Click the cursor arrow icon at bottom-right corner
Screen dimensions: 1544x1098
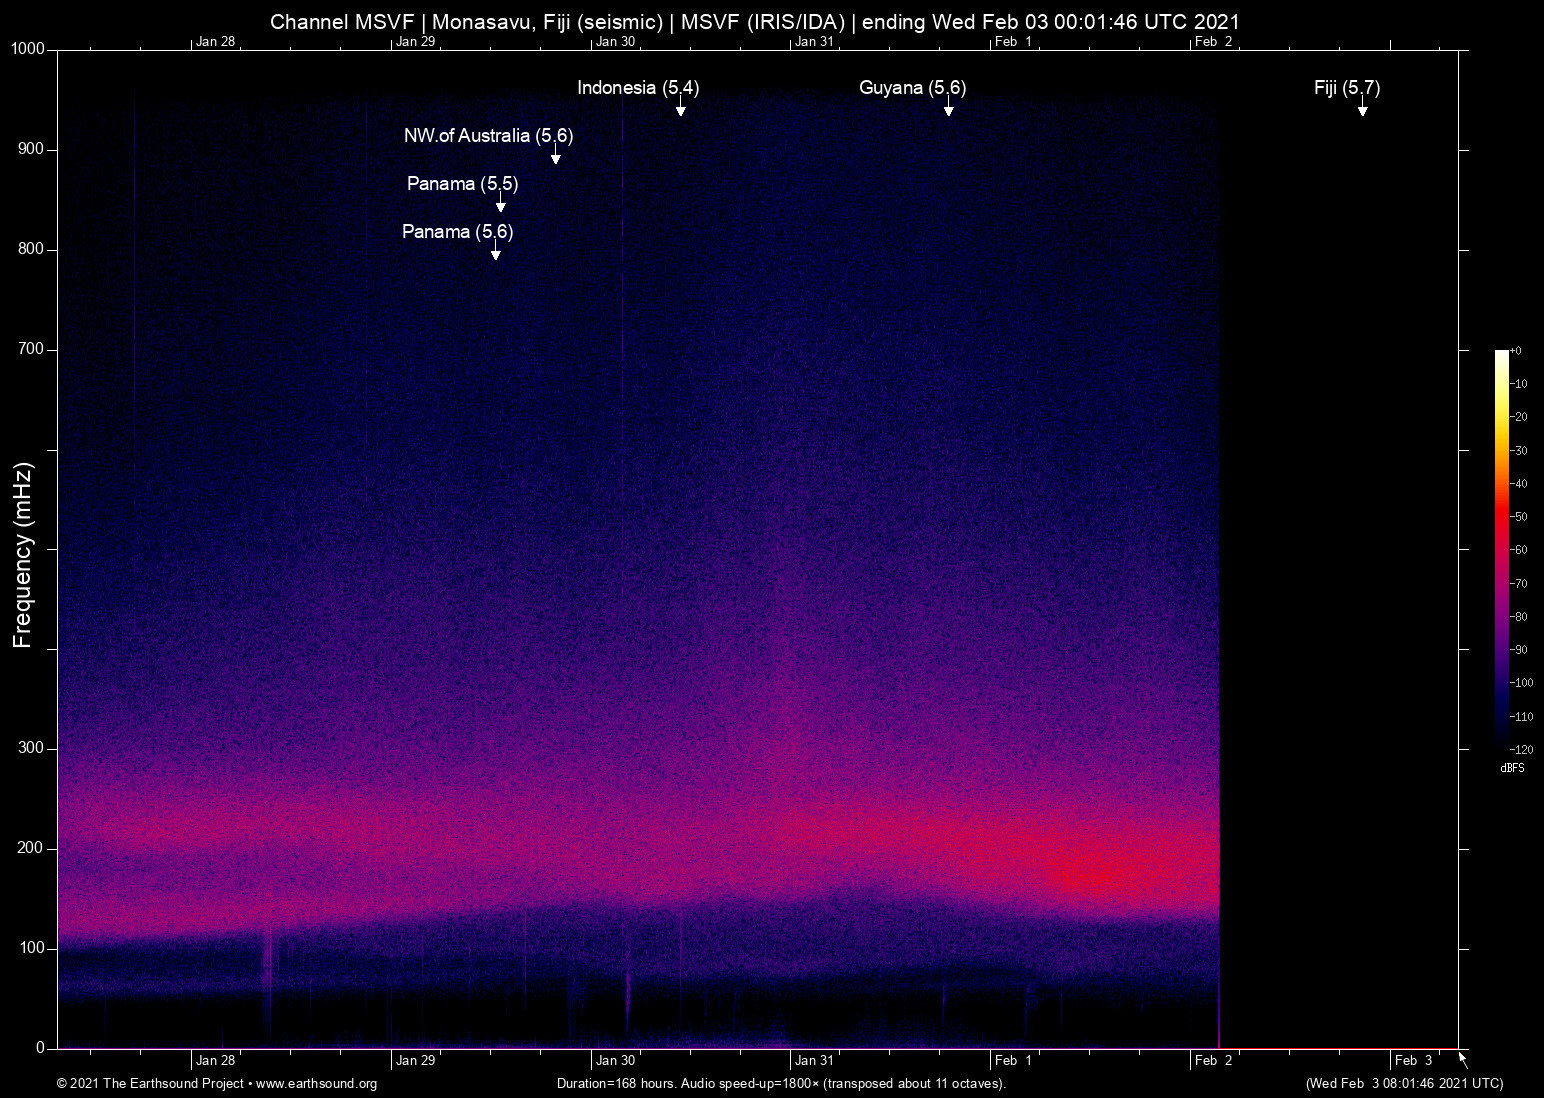[1463, 1060]
